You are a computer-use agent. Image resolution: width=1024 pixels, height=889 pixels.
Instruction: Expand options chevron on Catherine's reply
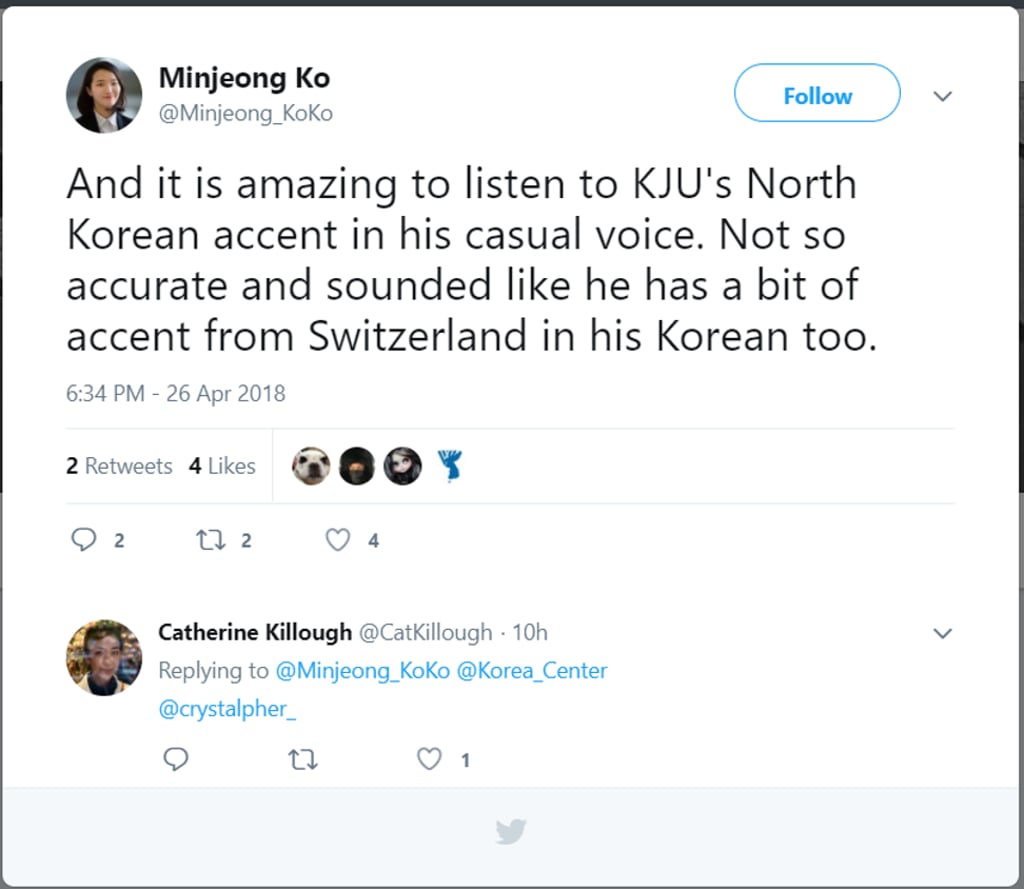coord(942,633)
